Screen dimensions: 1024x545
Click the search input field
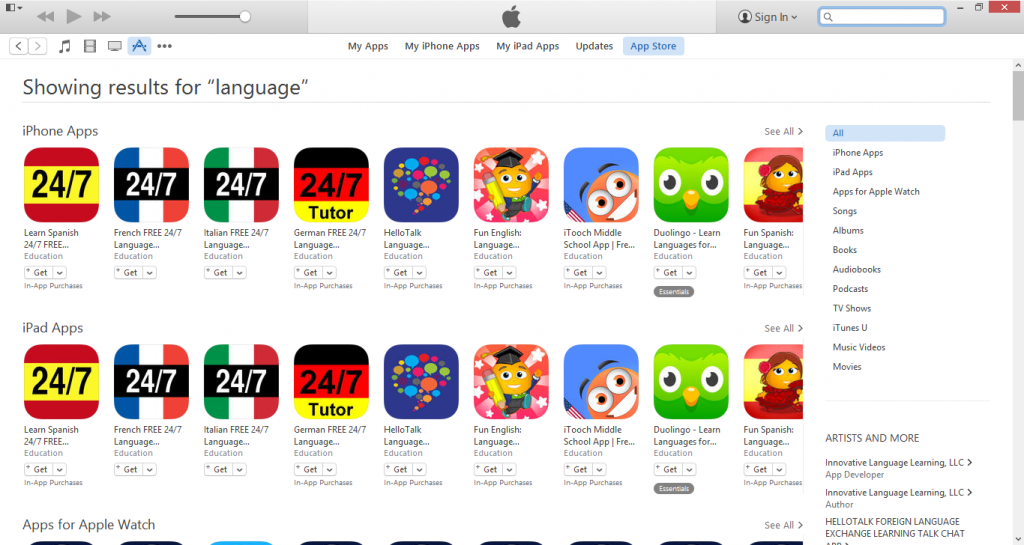(882, 17)
